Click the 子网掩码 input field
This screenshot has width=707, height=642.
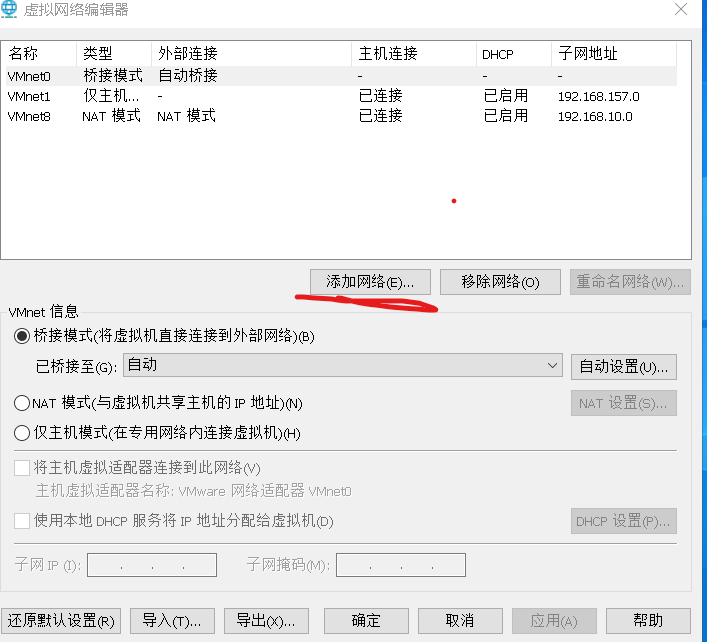[x=401, y=565]
